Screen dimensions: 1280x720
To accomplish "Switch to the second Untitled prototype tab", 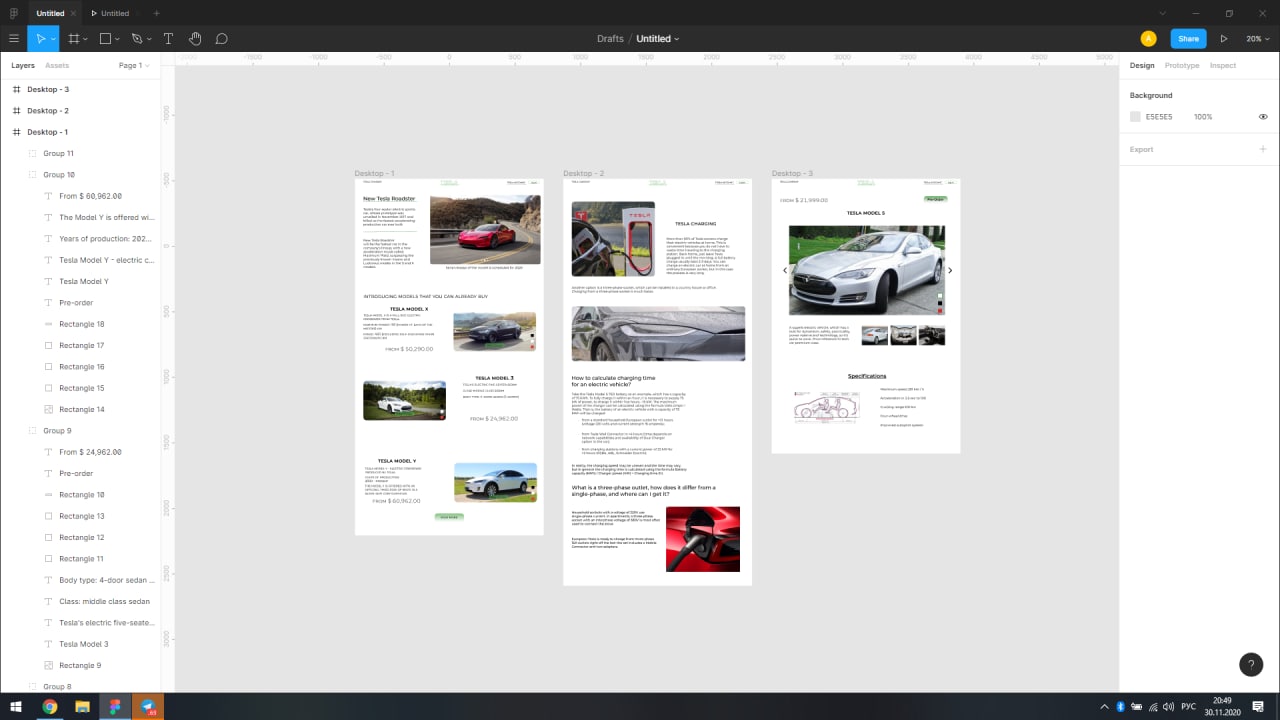I will point(110,13).
